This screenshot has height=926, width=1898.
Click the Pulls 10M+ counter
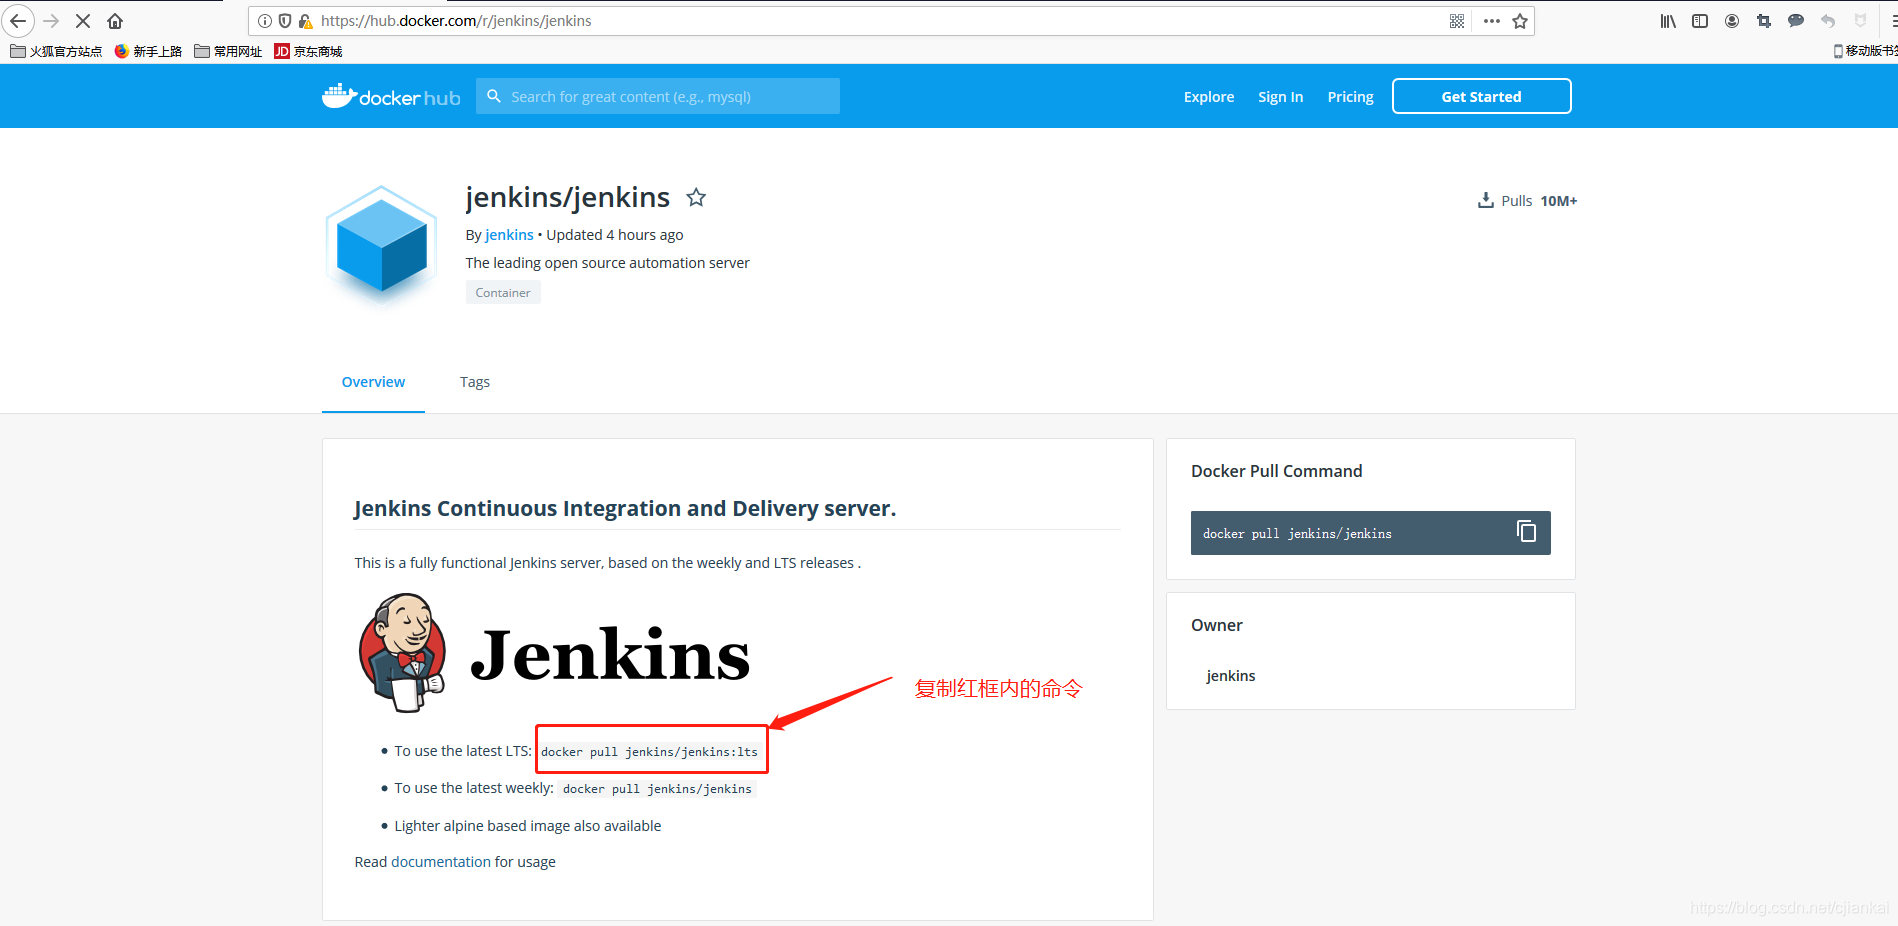(x=1527, y=201)
